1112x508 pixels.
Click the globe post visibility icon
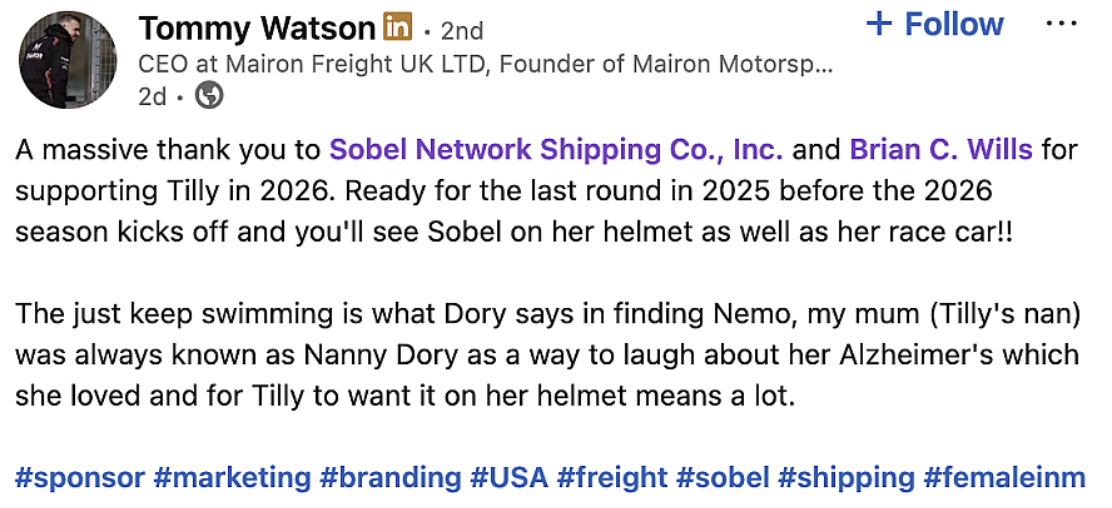[x=209, y=96]
